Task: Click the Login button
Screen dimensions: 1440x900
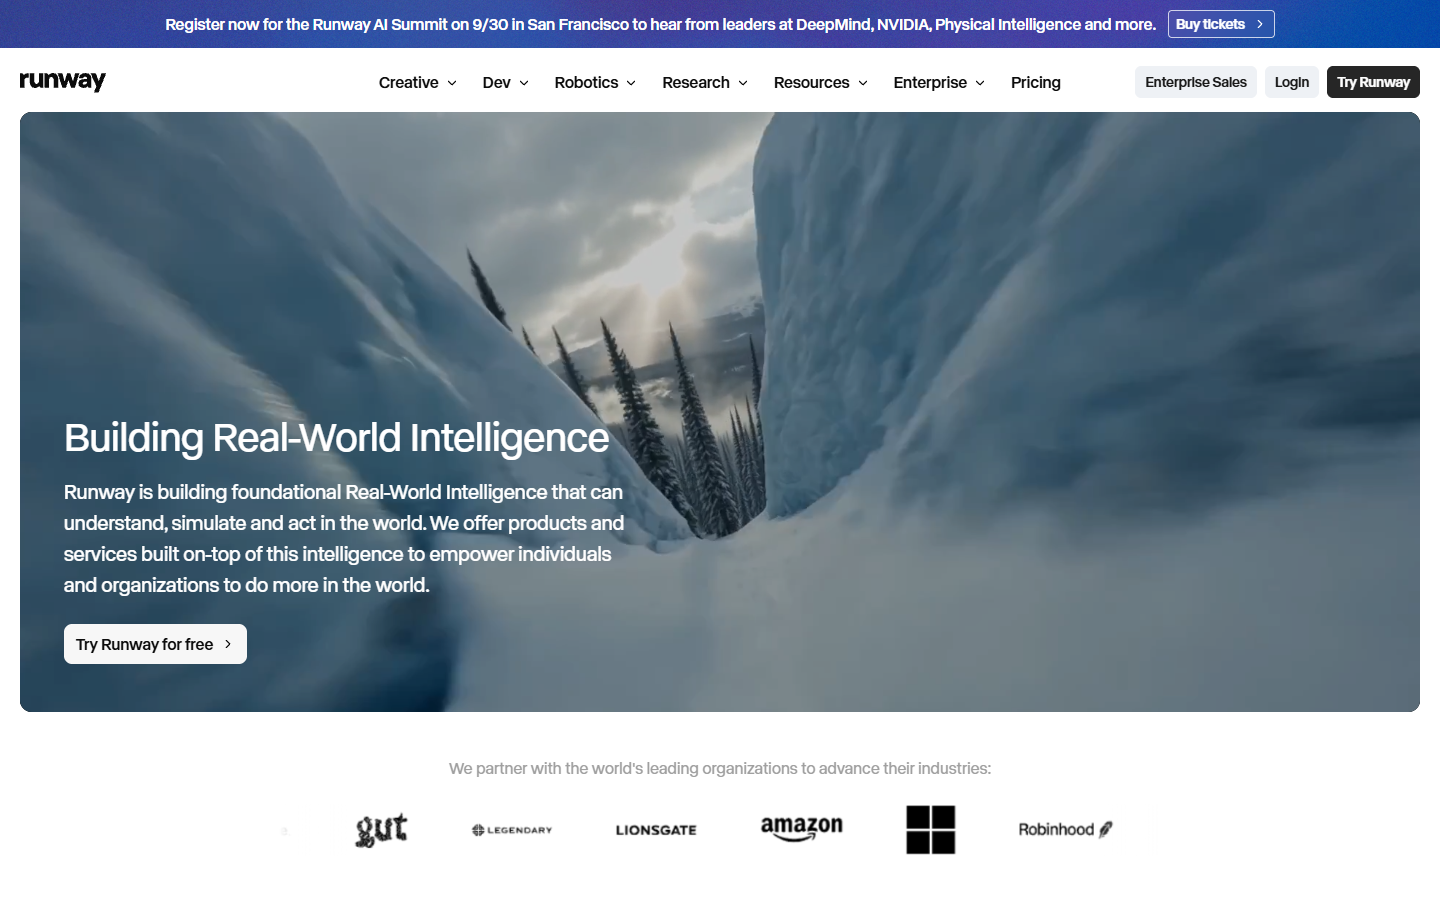Action: click(1292, 82)
